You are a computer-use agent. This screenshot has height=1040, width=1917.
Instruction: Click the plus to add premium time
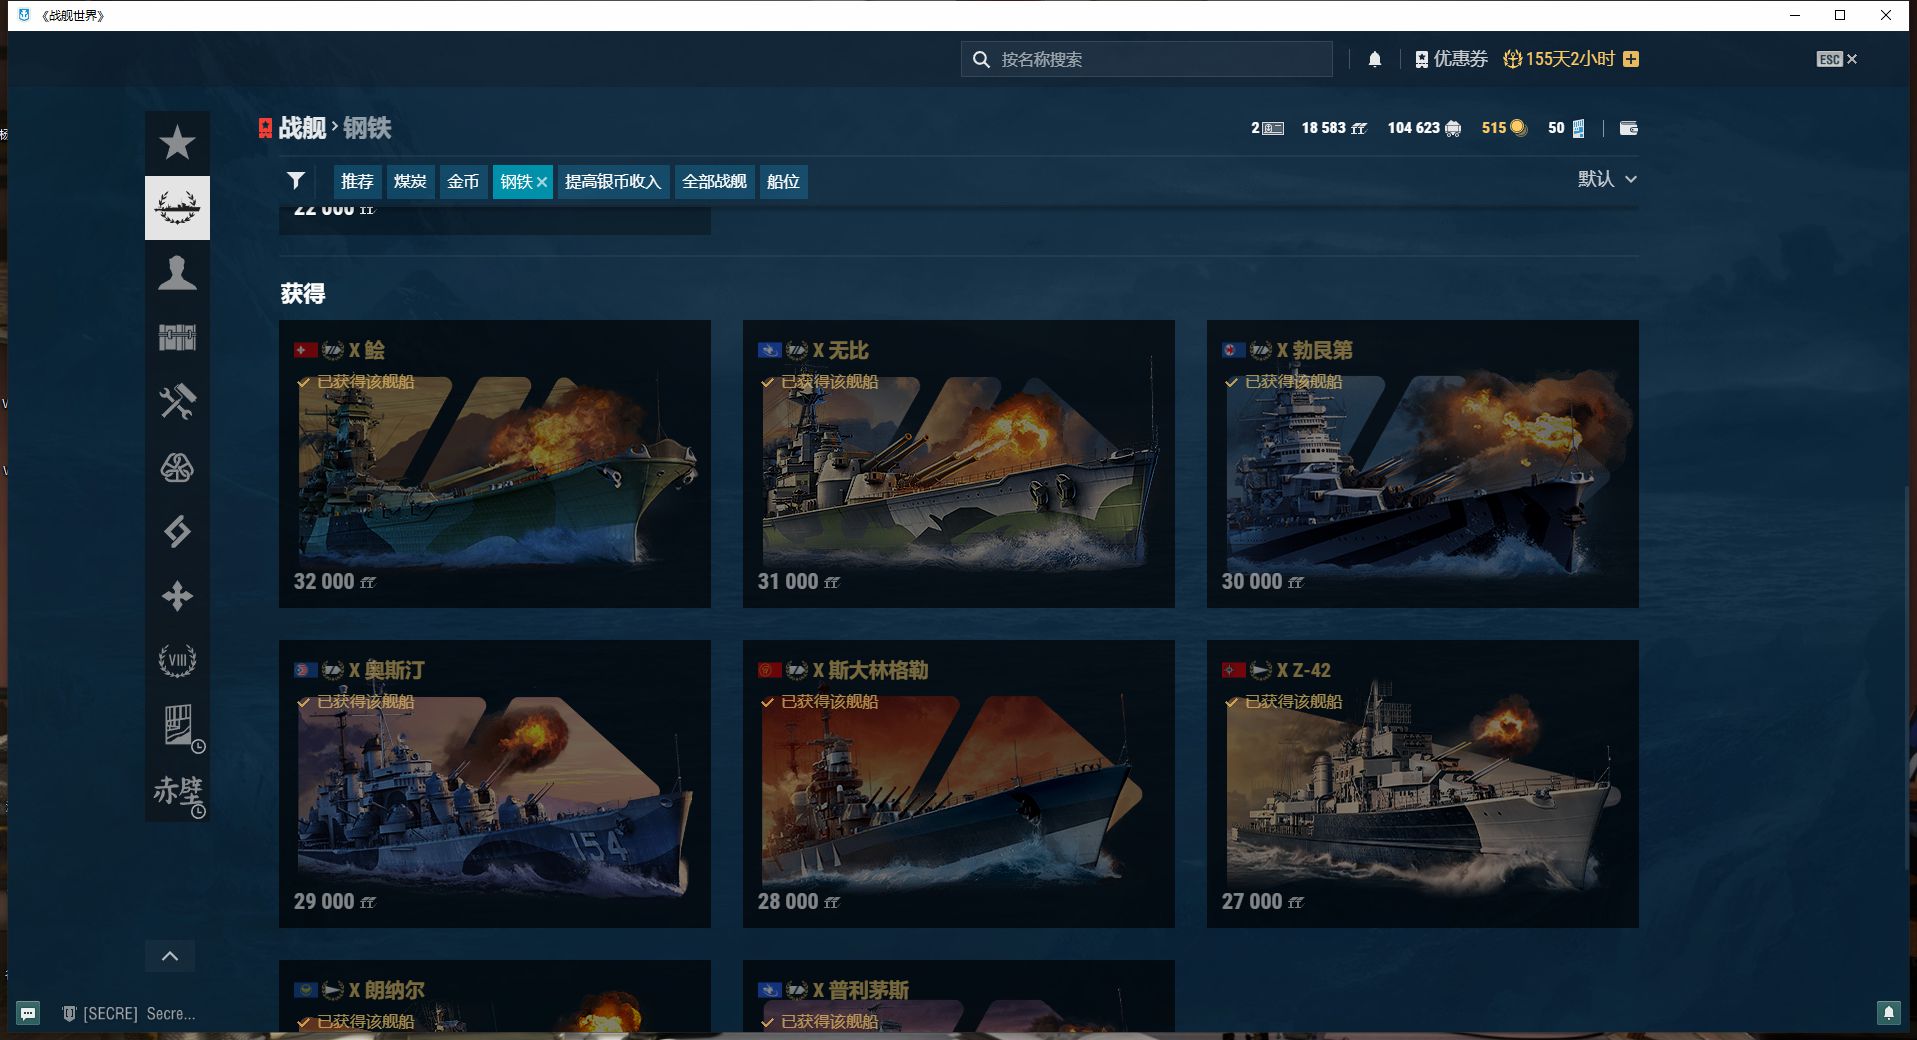[1631, 59]
